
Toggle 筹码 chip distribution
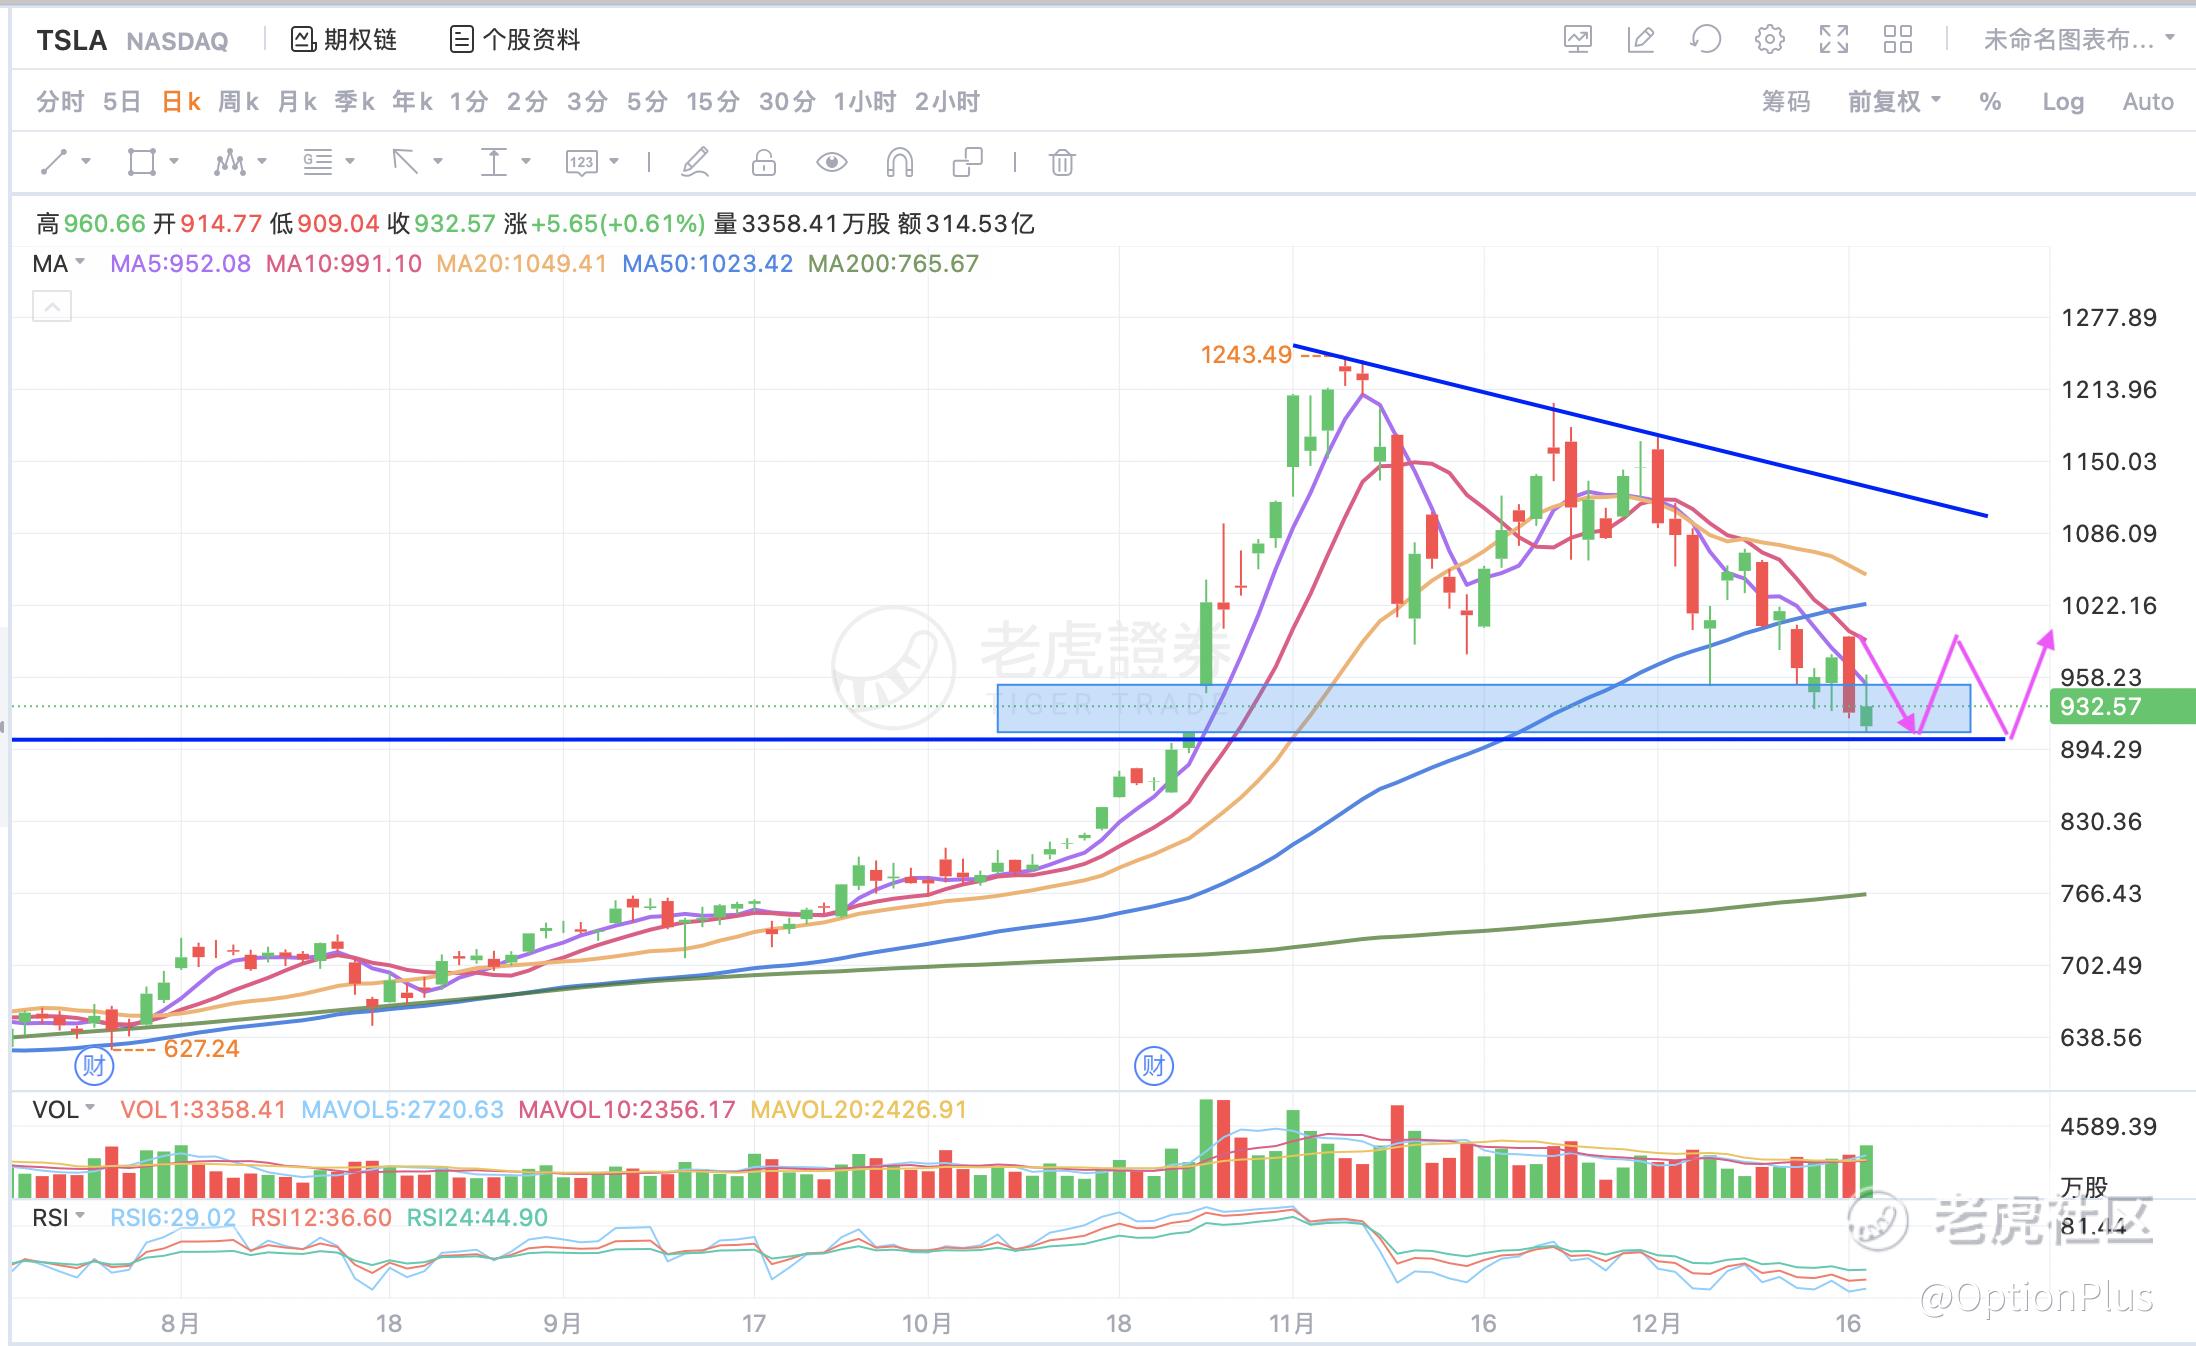point(1786,101)
